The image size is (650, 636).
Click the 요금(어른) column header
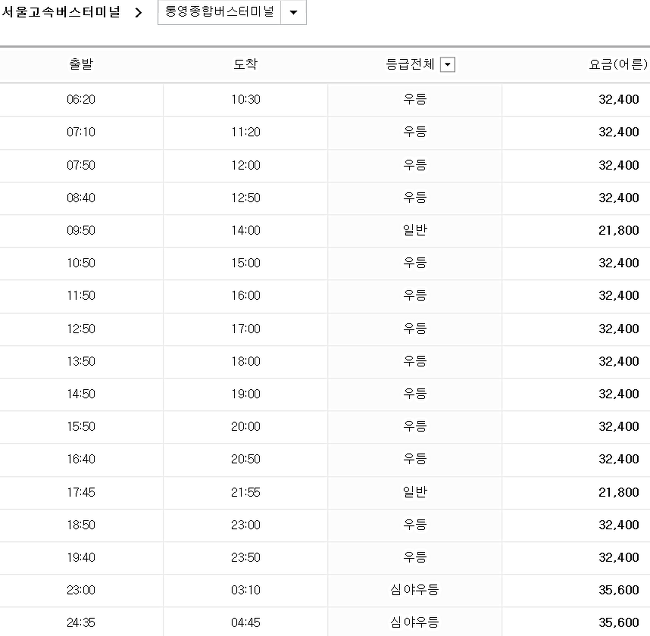click(618, 64)
